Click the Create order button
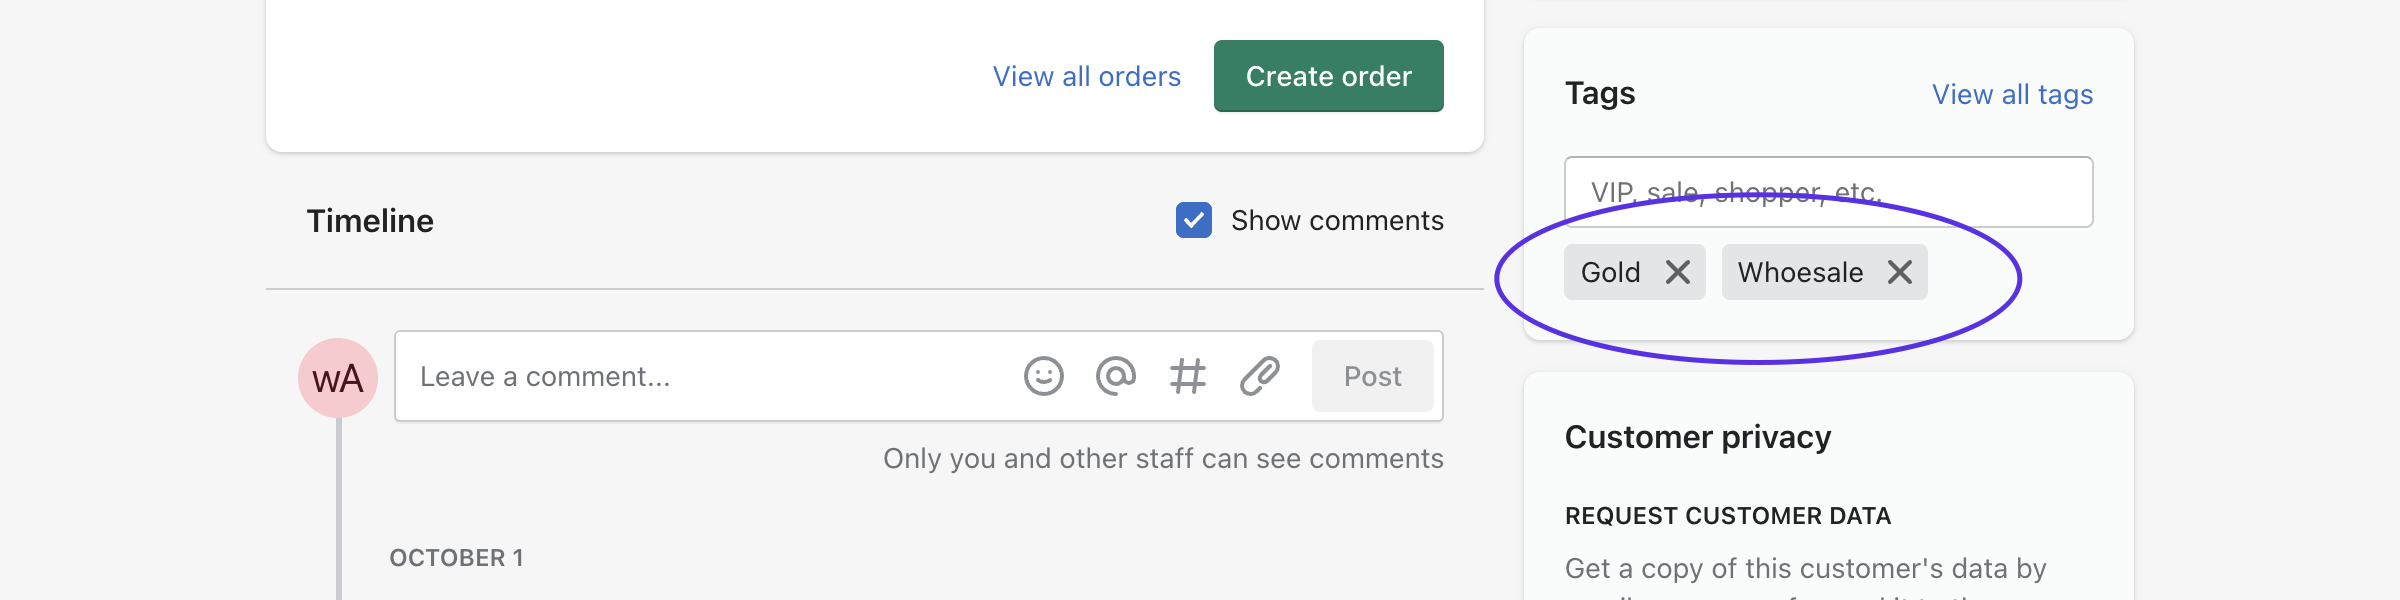This screenshot has height=600, width=2400. 1329,76
